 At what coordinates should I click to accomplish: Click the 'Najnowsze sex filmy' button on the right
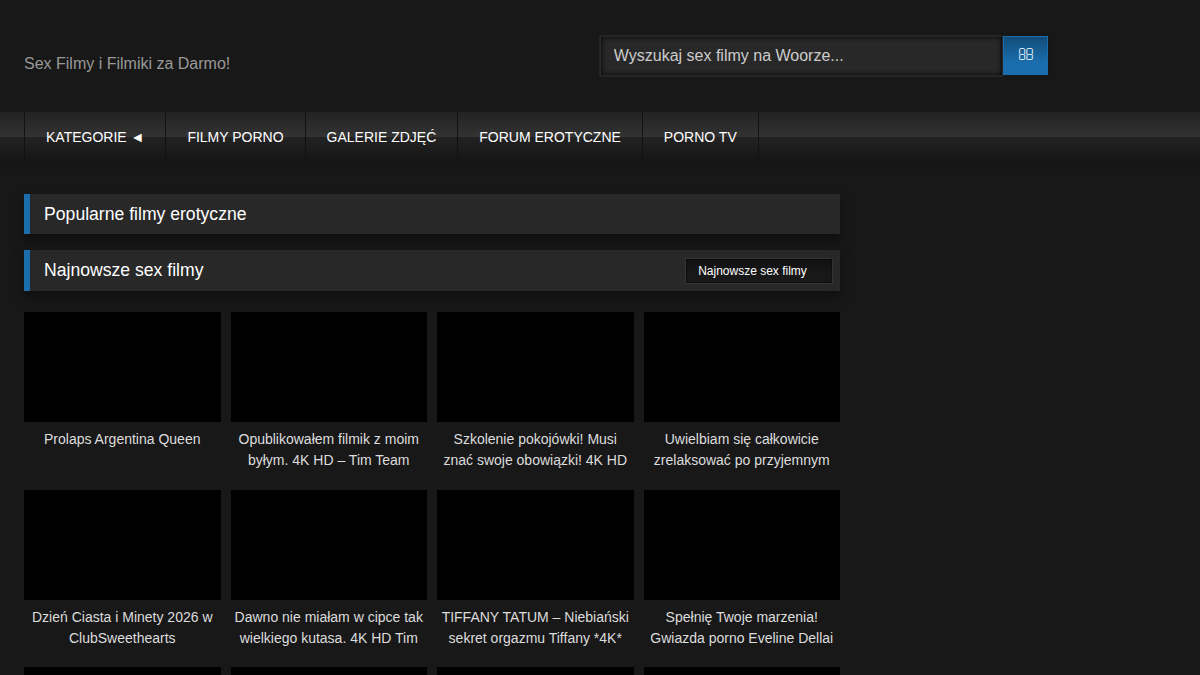click(x=758, y=271)
